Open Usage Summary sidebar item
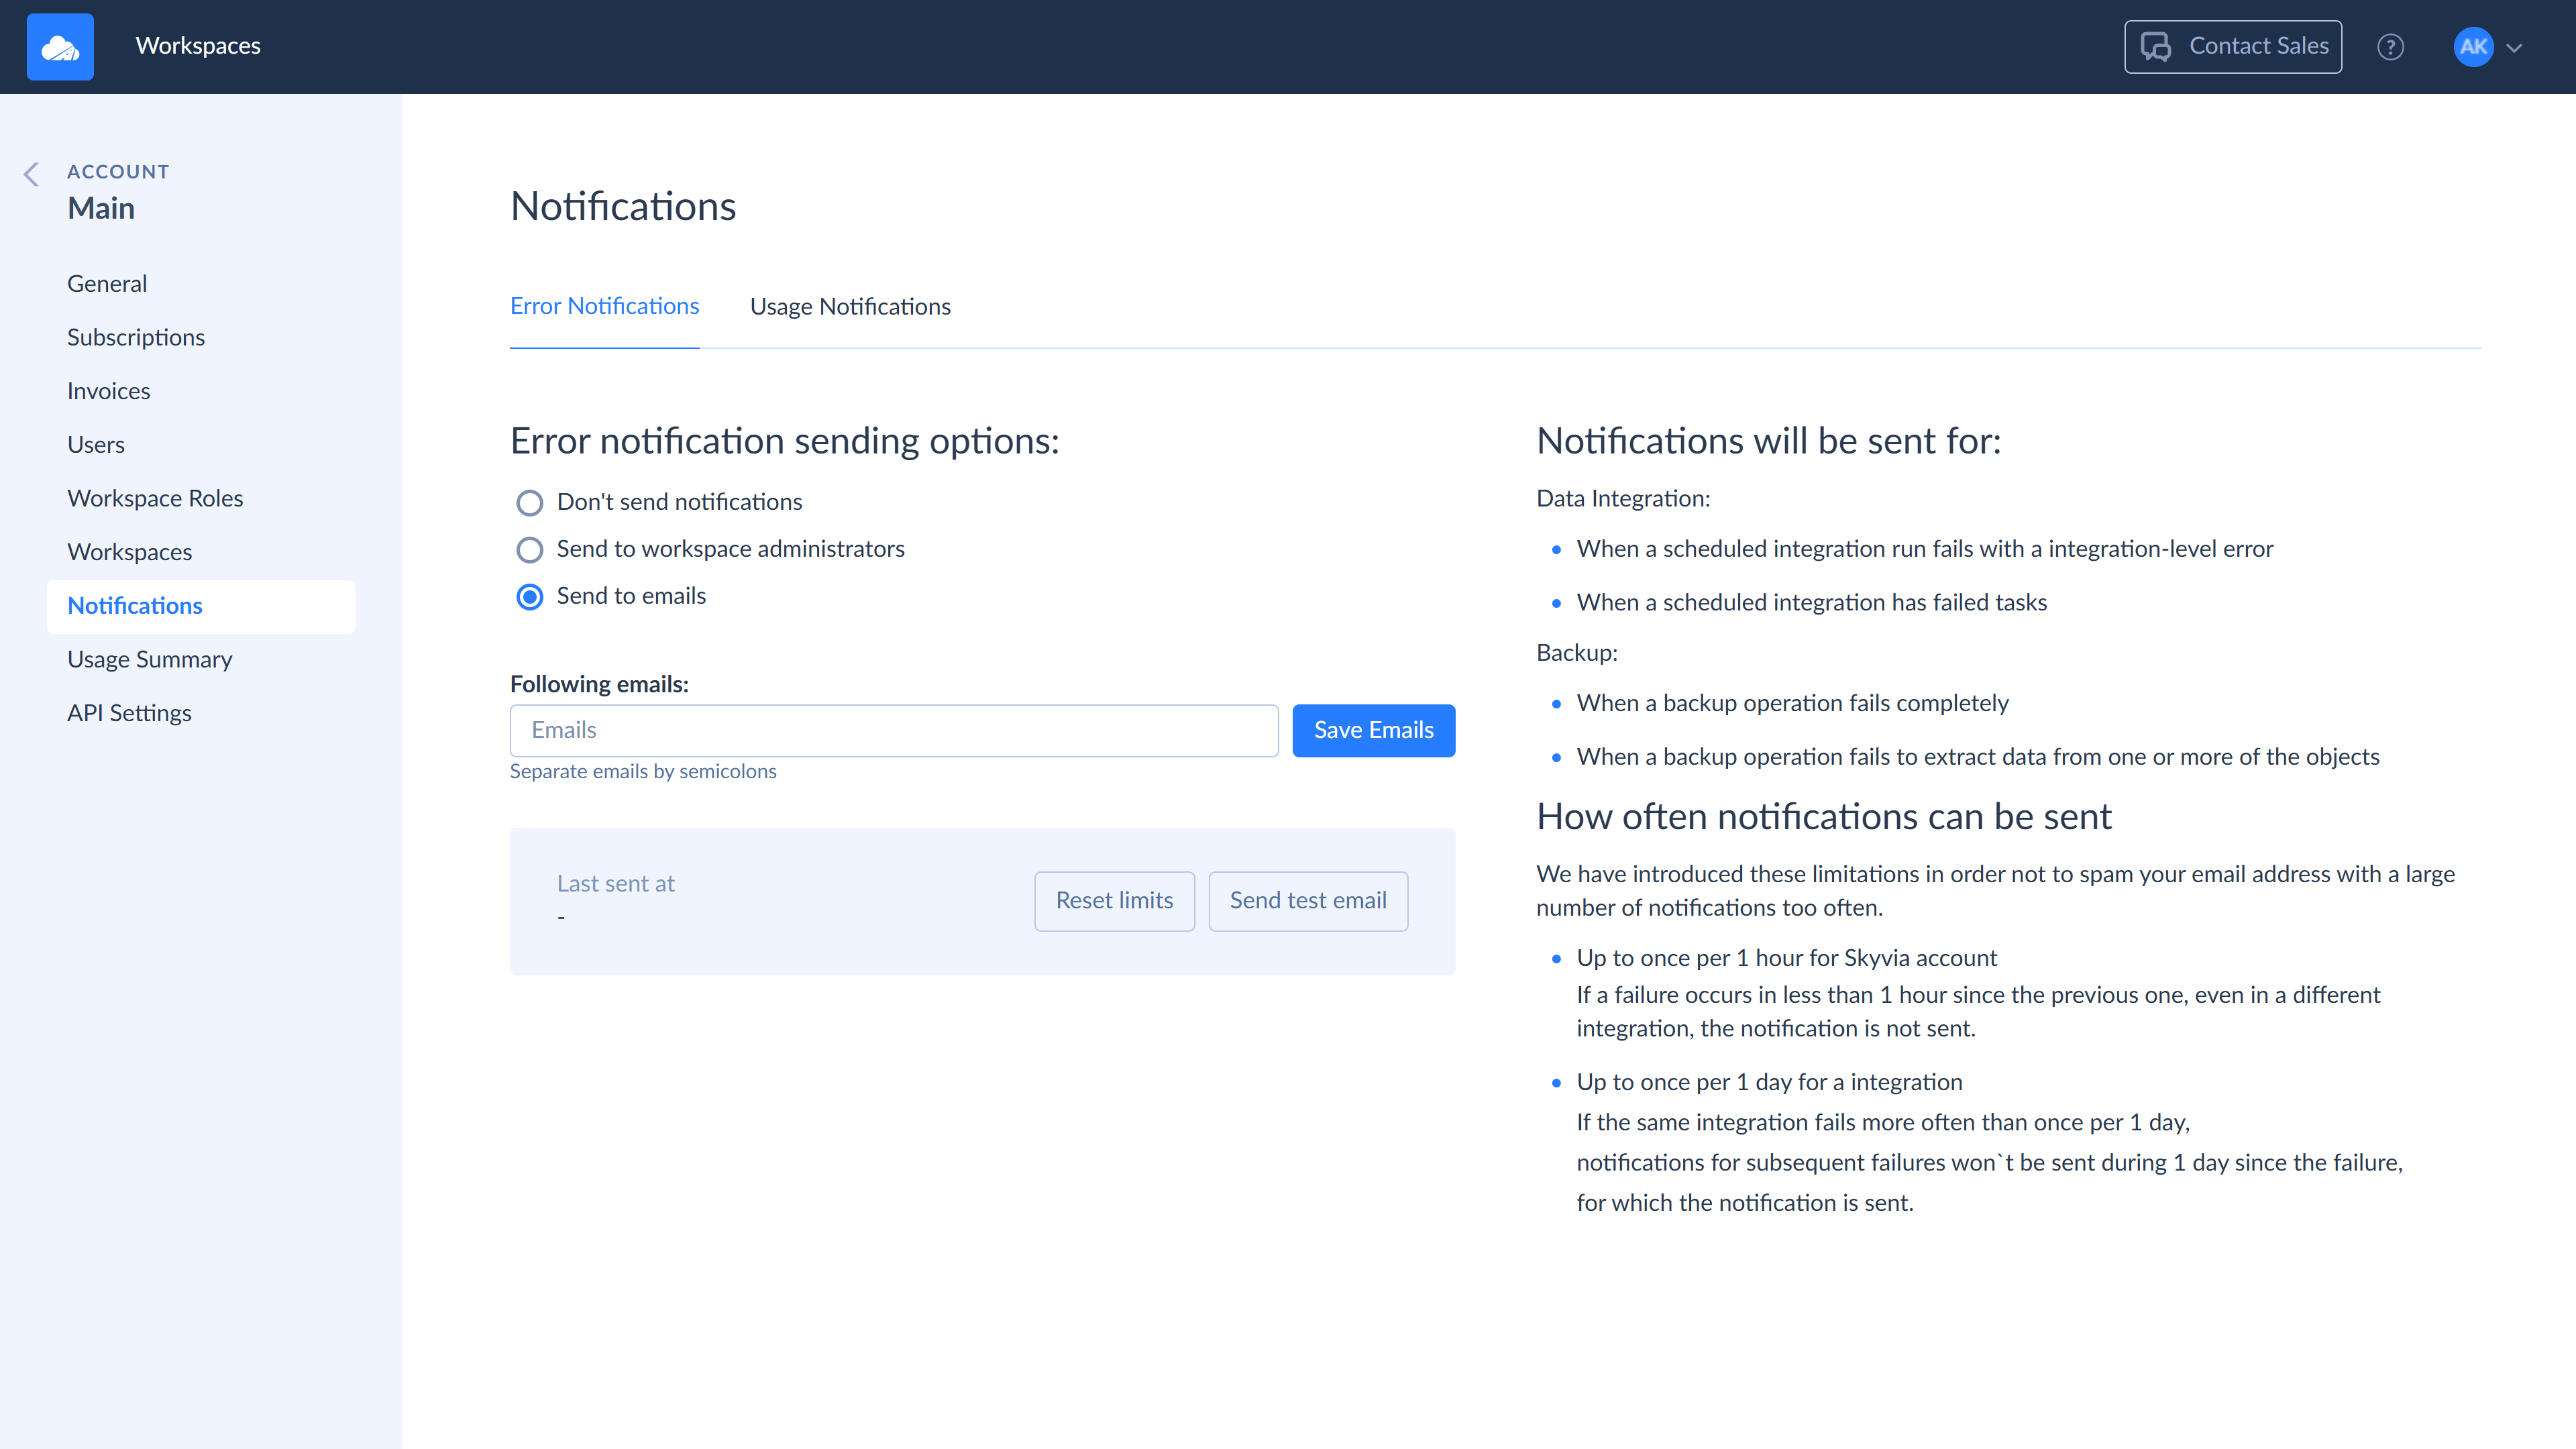This screenshot has height=1449, width=2576. pyautogui.click(x=149, y=659)
